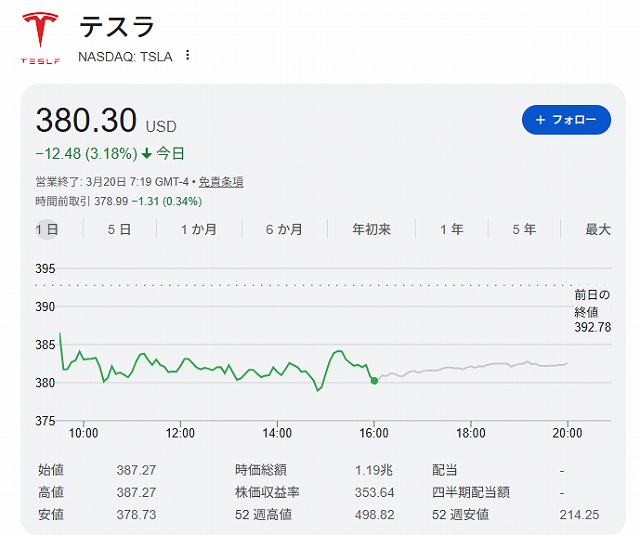This screenshot has height=535, width=640.
Task: Select the 1日 time range tab
Action: [x=47, y=229]
